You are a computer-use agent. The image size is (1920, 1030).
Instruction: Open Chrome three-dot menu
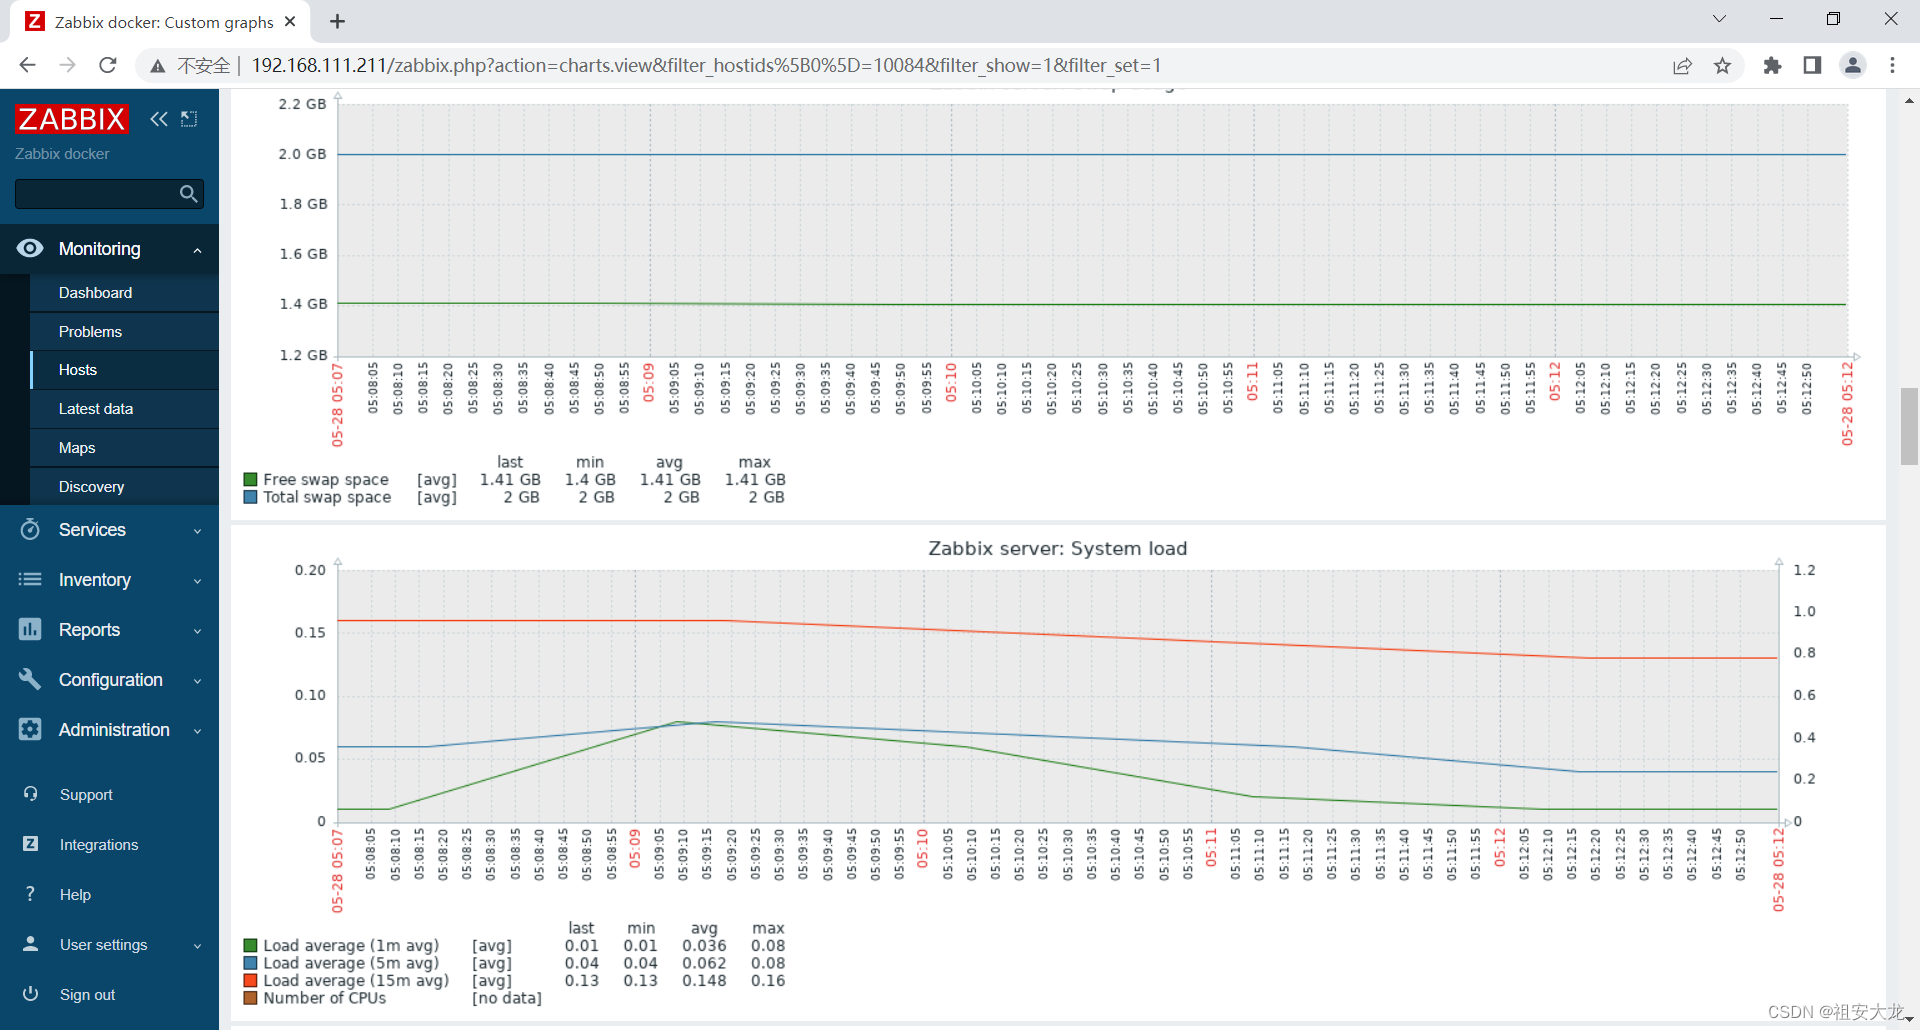1892,65
